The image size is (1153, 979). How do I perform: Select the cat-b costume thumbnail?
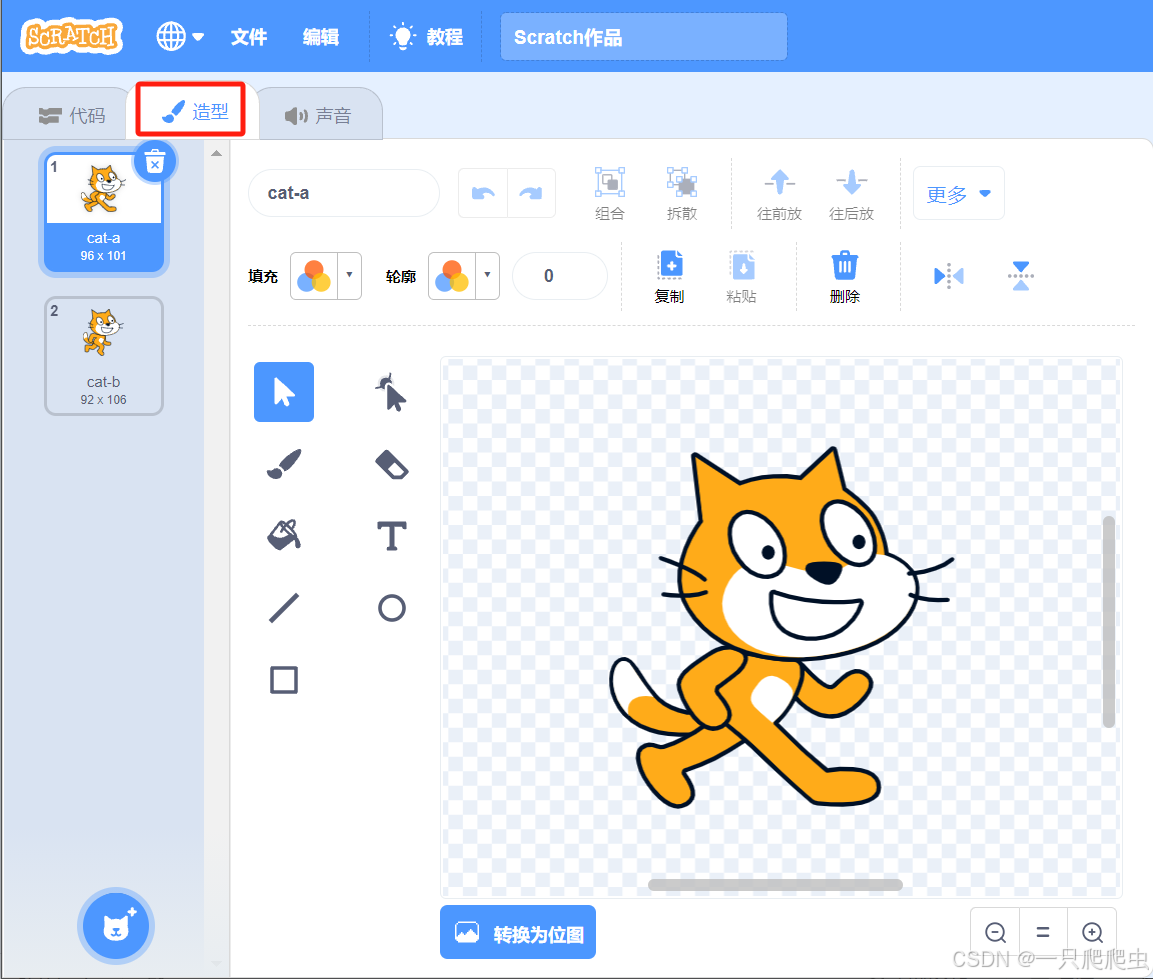104,356
